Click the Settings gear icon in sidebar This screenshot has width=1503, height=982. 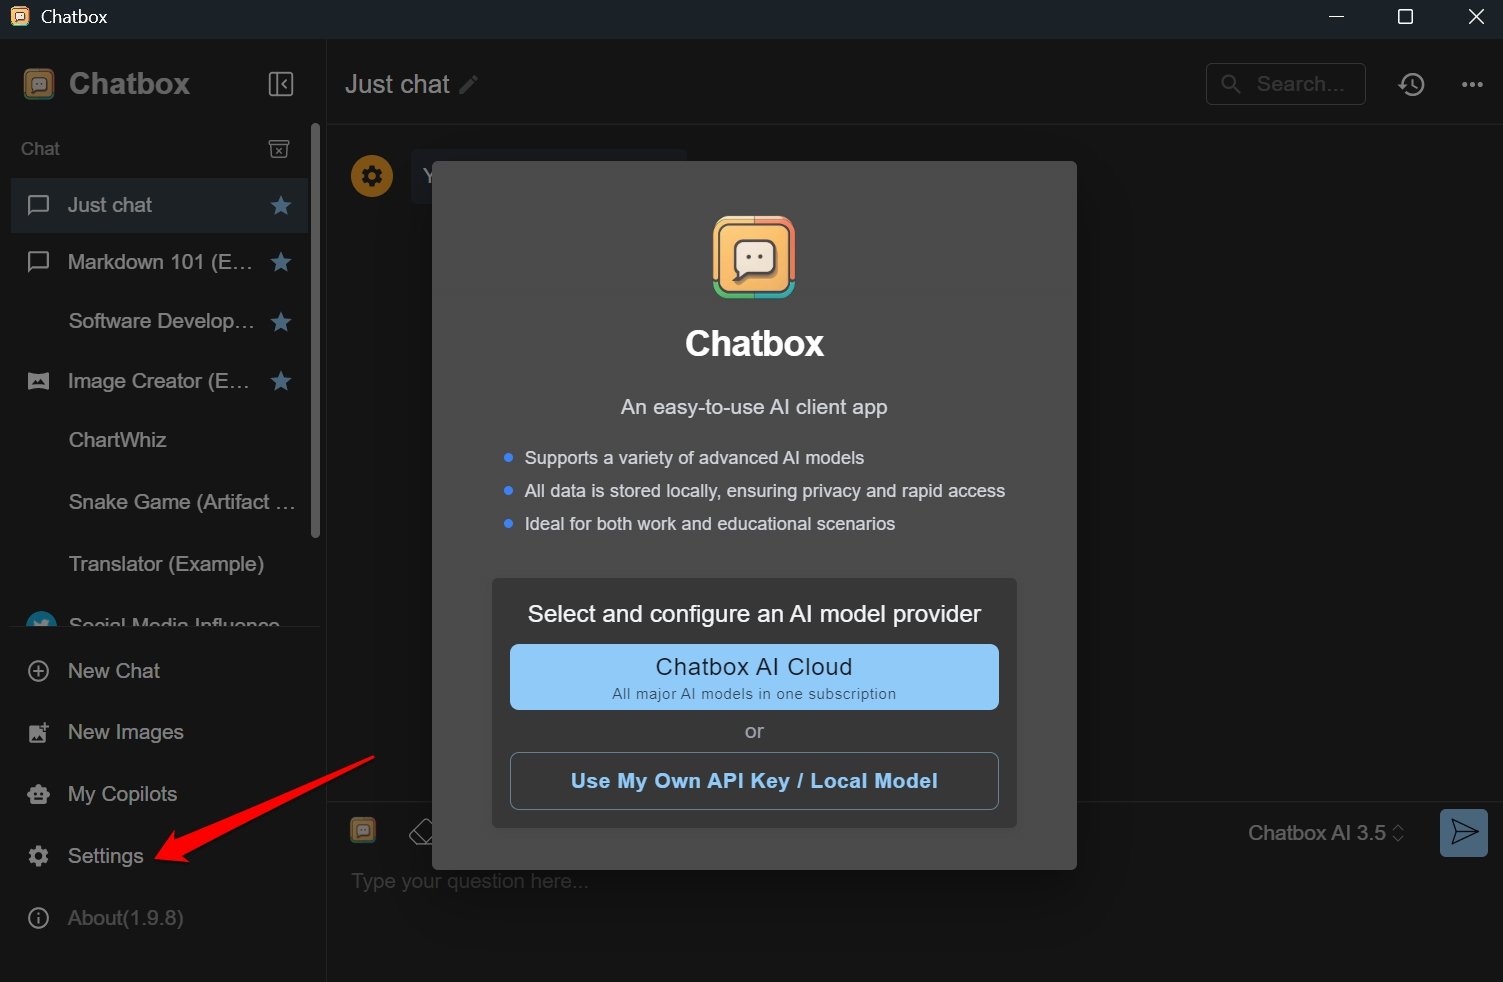tap(38, 856)
